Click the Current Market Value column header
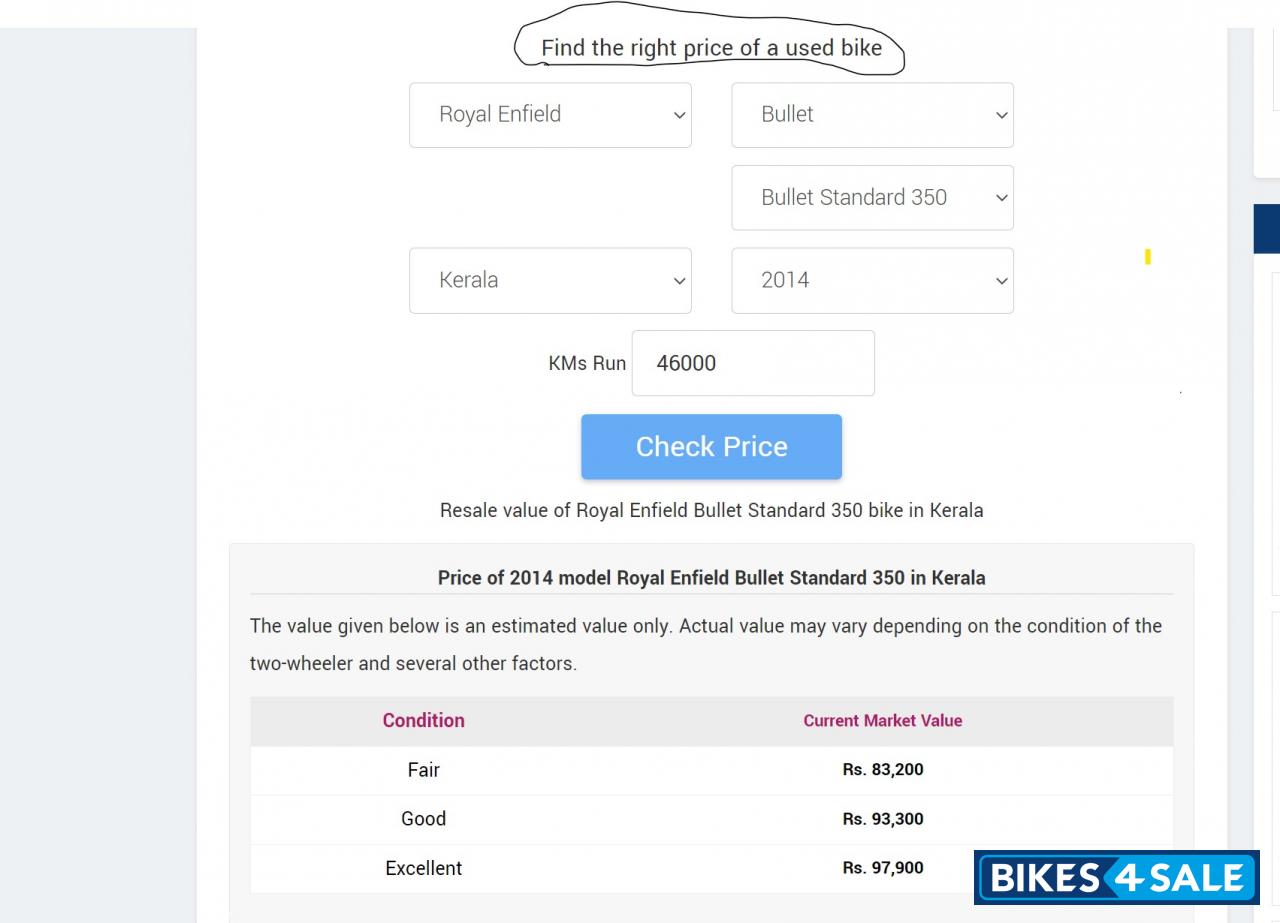The height and width of the screenshot is (923, 1280). pos(882,720)
